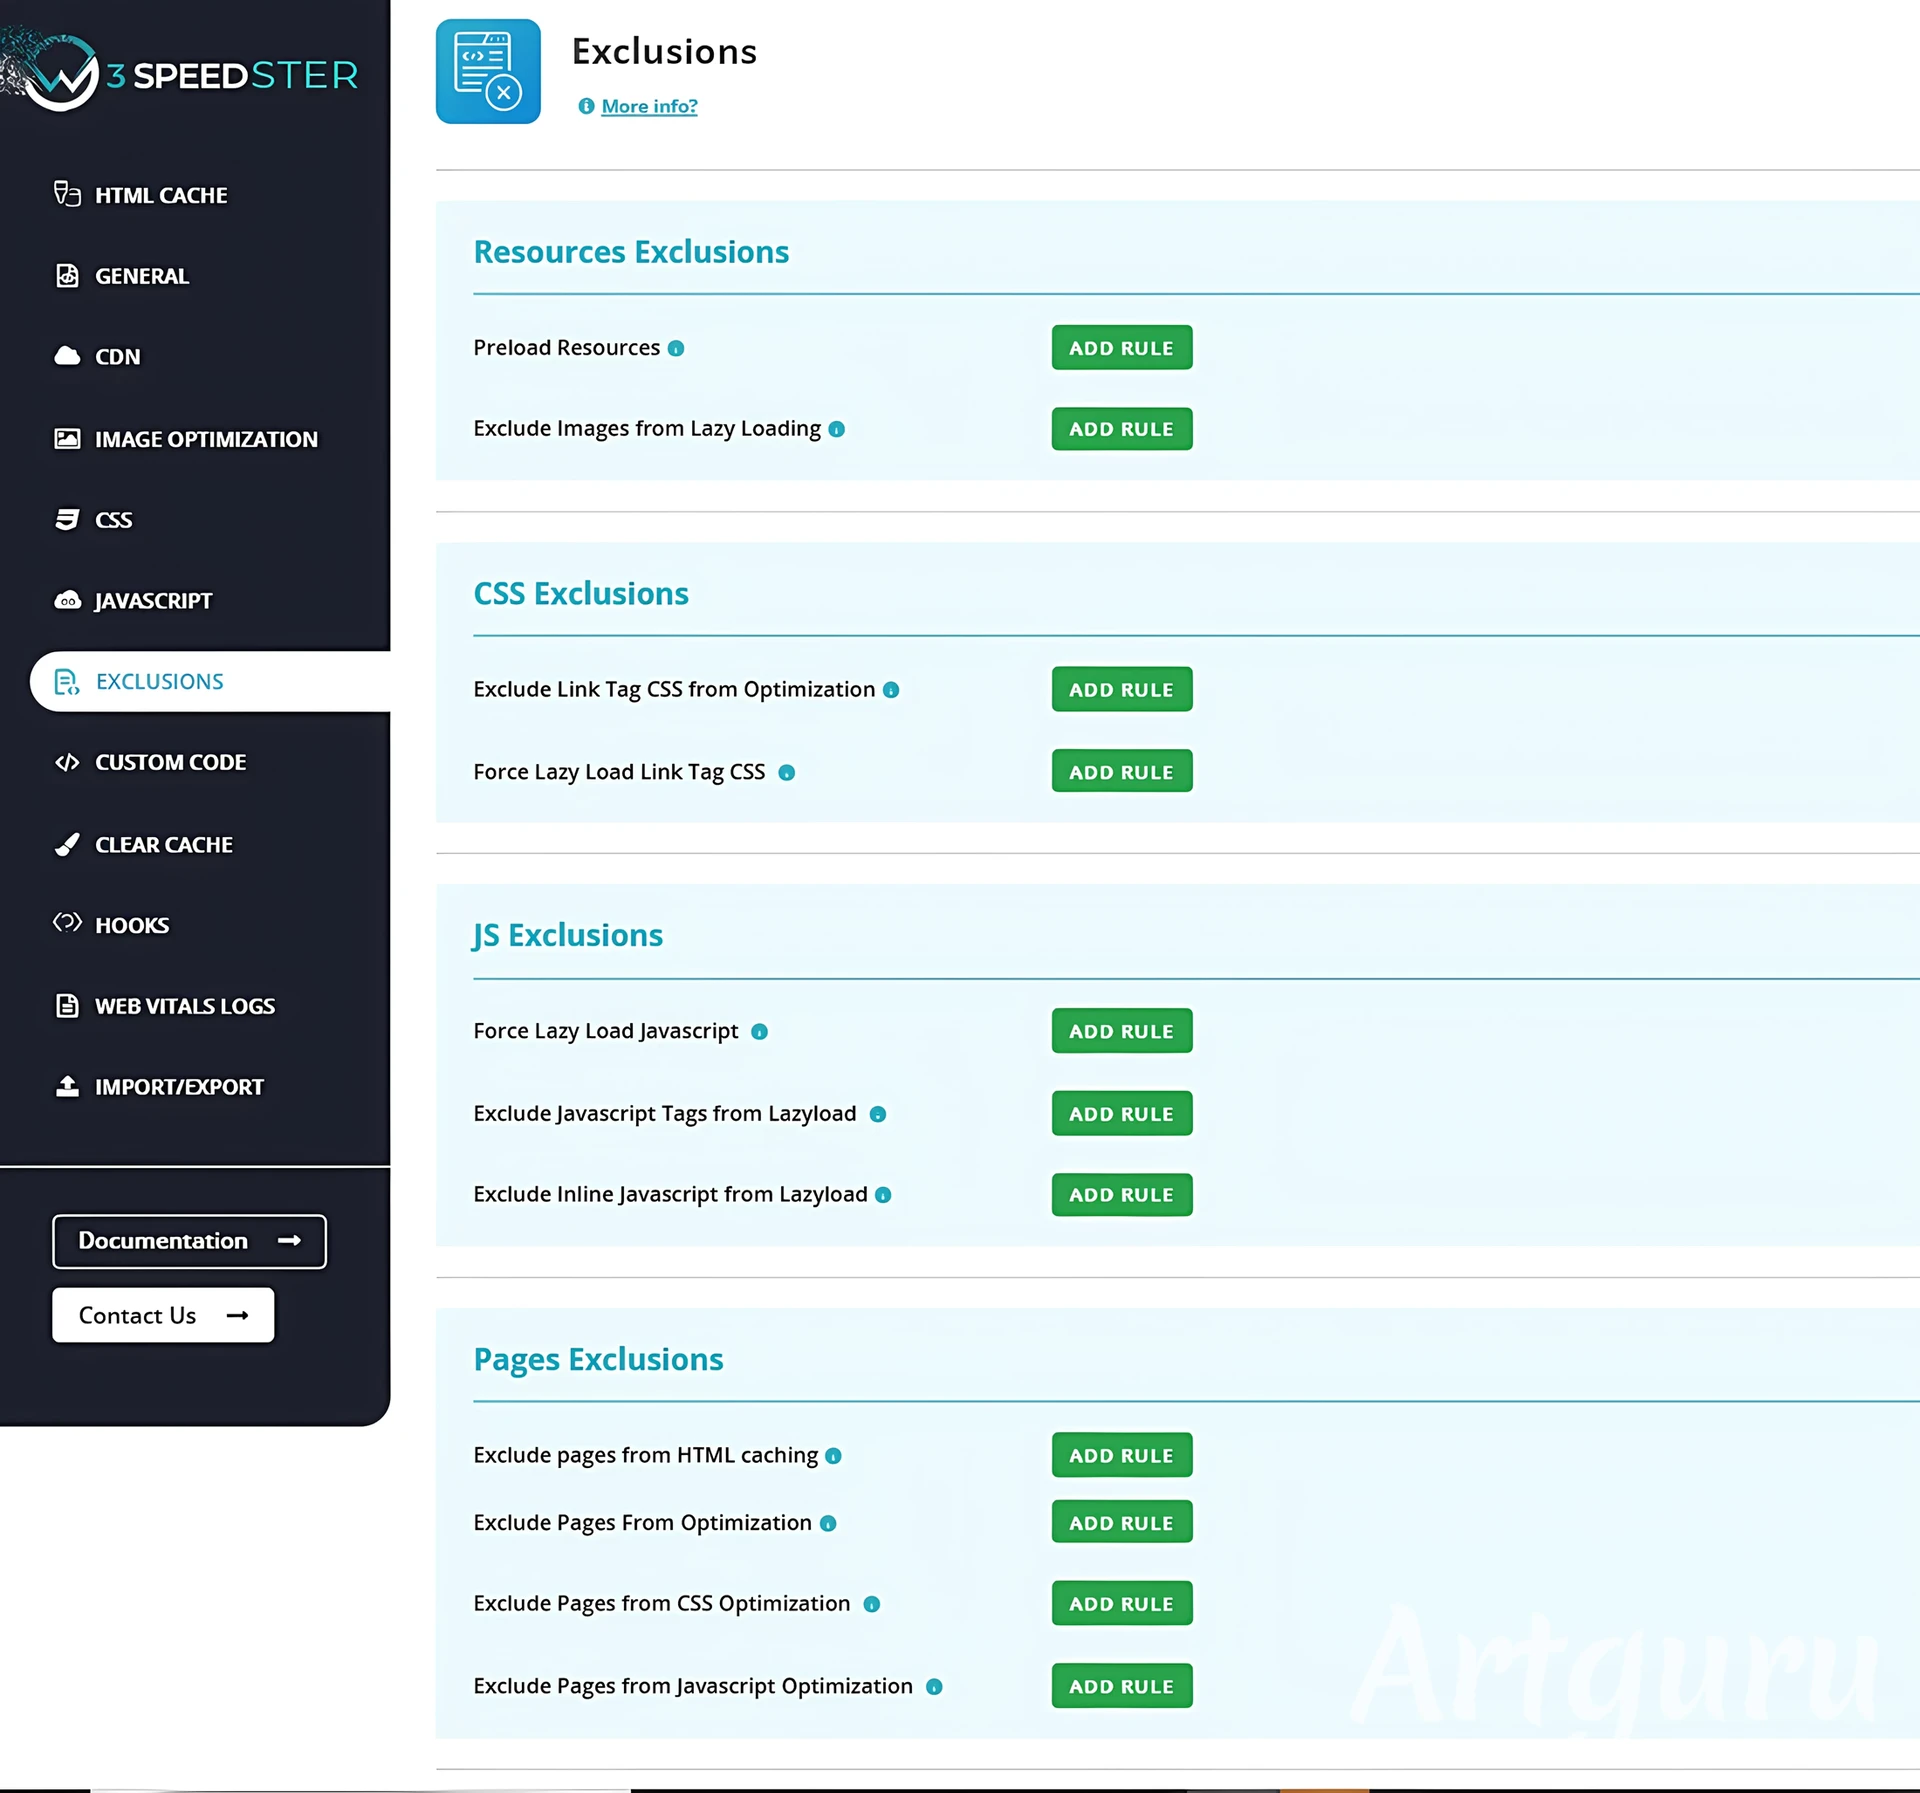Image resolution: width=1920 pixels, height=1793 pixels.
Task: Open the HTML Cache menu item
Action: 160,195
